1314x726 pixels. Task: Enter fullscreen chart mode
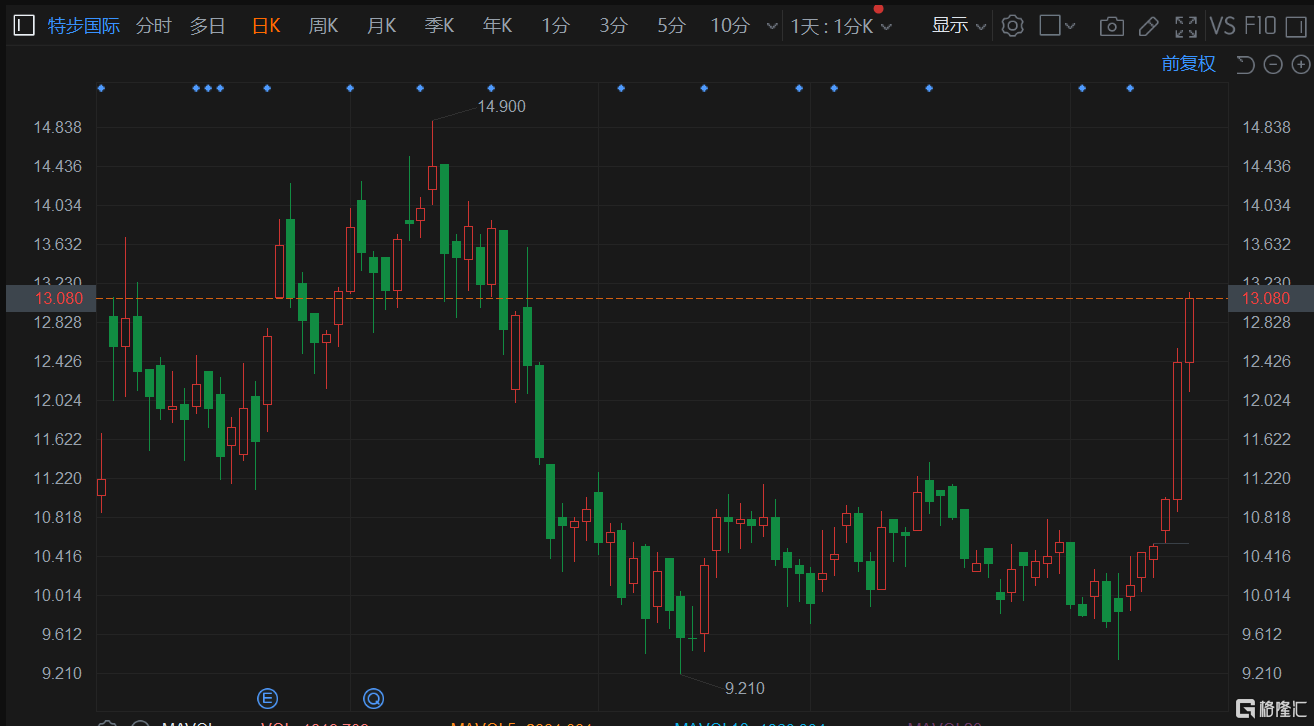point(1186,26)
